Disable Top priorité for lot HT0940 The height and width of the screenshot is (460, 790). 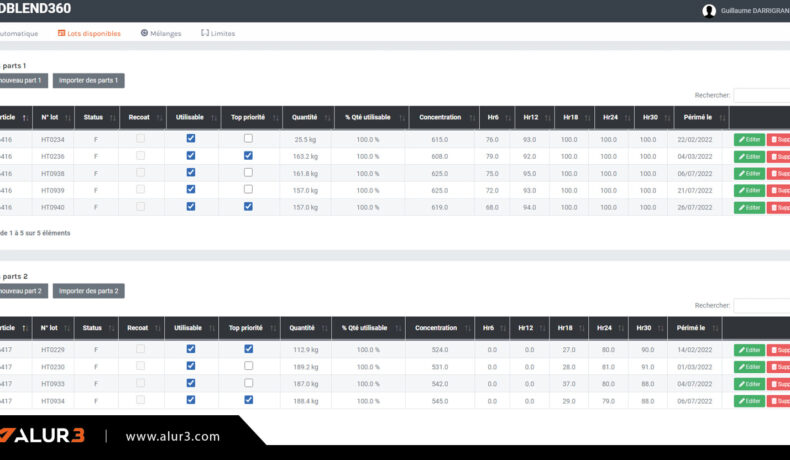tap(248, 206)
